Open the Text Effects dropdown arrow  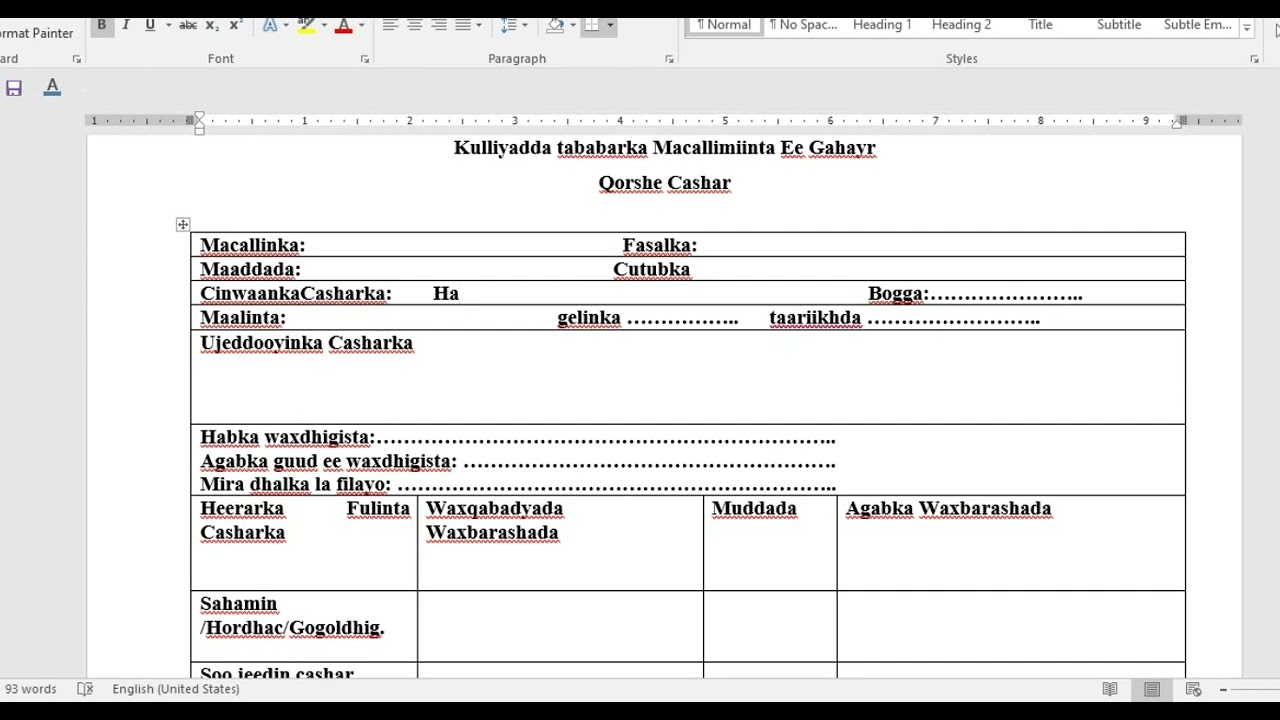pyautogui.click(x=286, y=25)
